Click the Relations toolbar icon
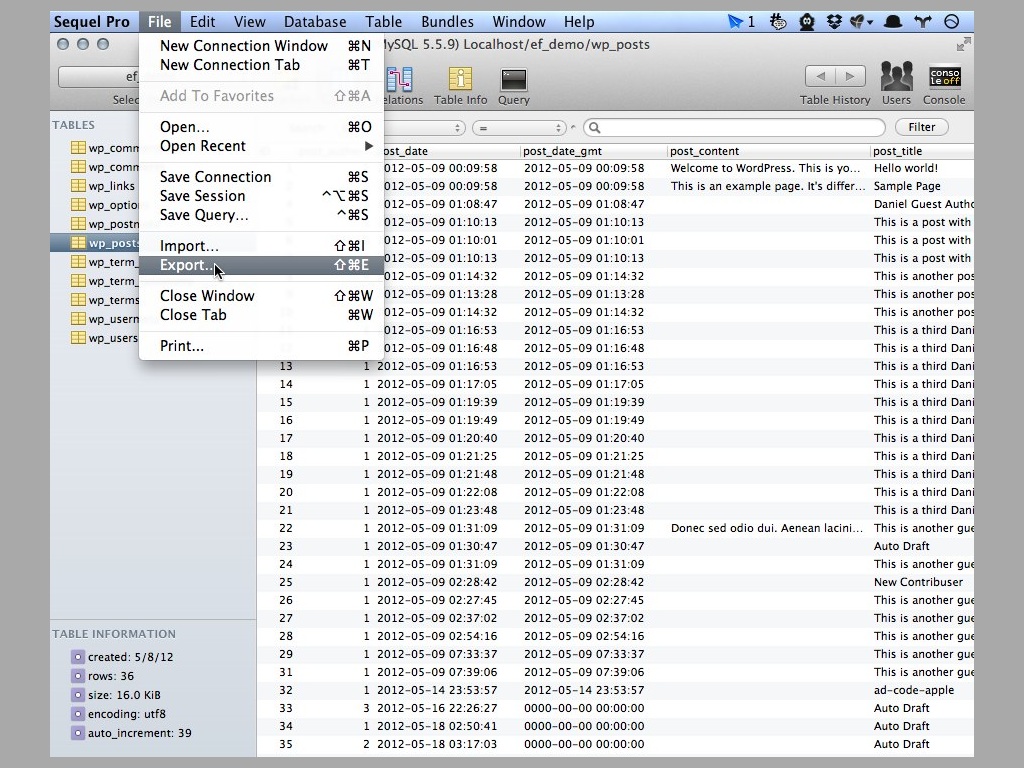This screenshot has height=768, width=1024. pyautogui.click(x=399, y=80)
